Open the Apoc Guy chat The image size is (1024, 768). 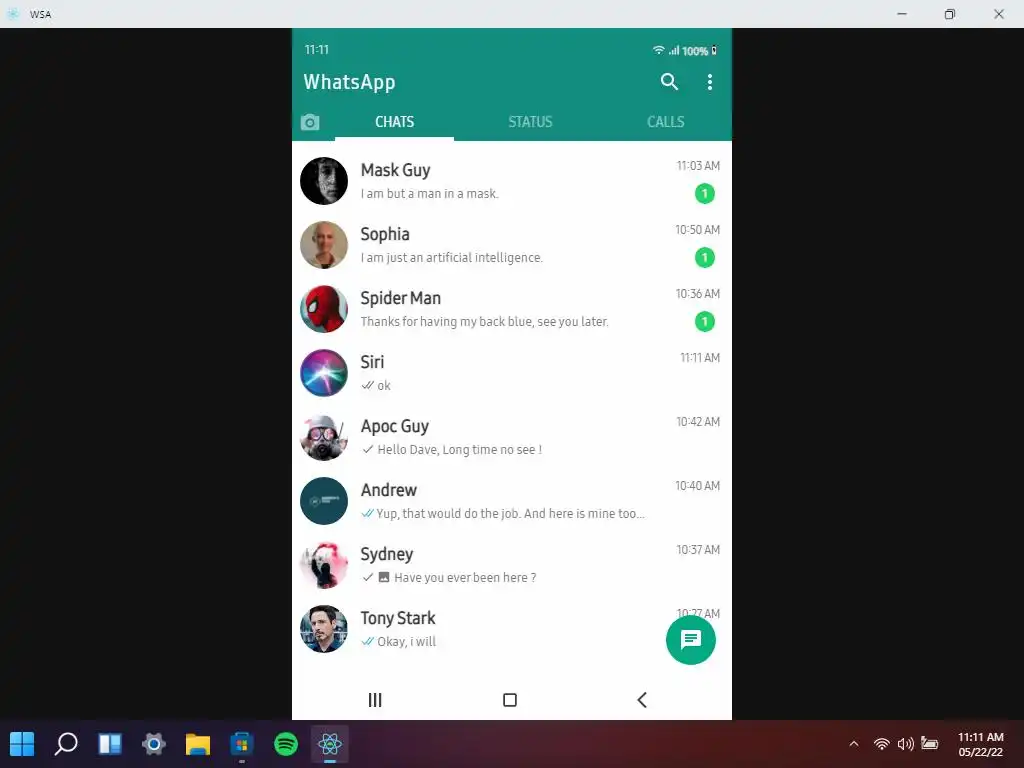coord(512,437)
